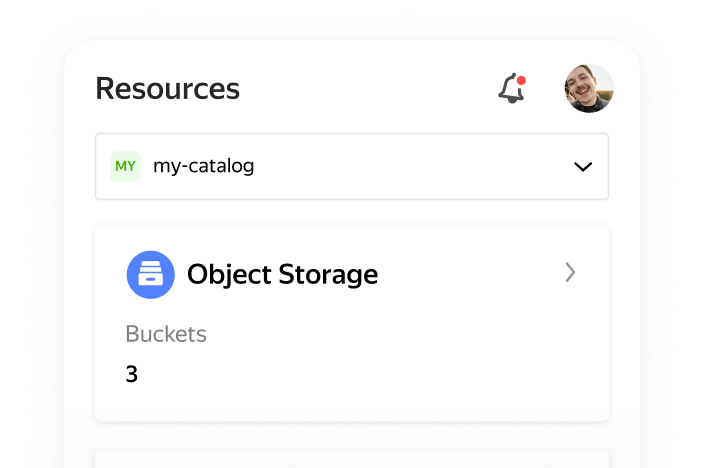
Task: Click the blue Object Storage icon
Action: click(151, 274)
